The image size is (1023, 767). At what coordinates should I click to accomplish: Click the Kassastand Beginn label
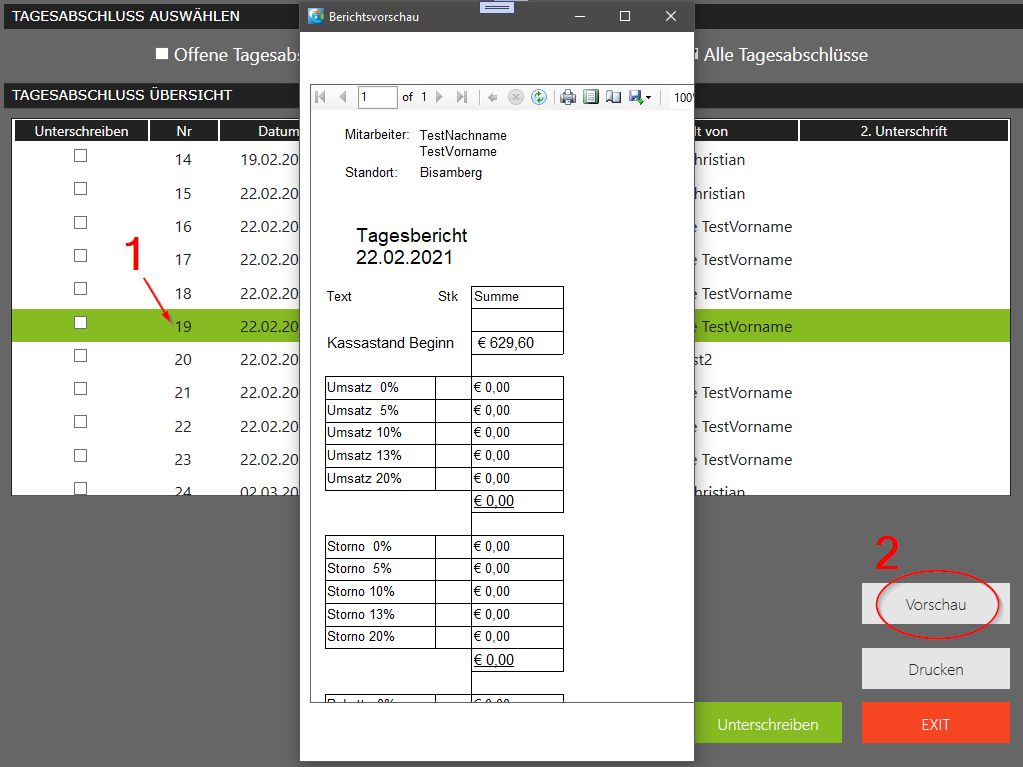390,343
